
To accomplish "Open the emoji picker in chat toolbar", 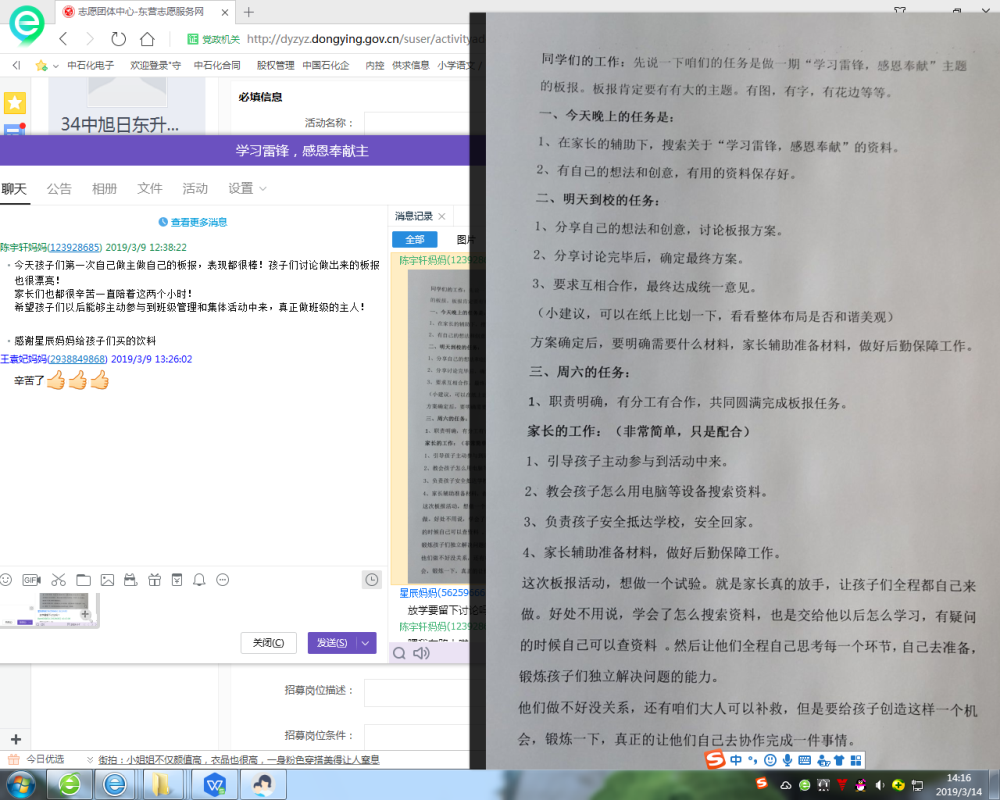I will 6,580.
